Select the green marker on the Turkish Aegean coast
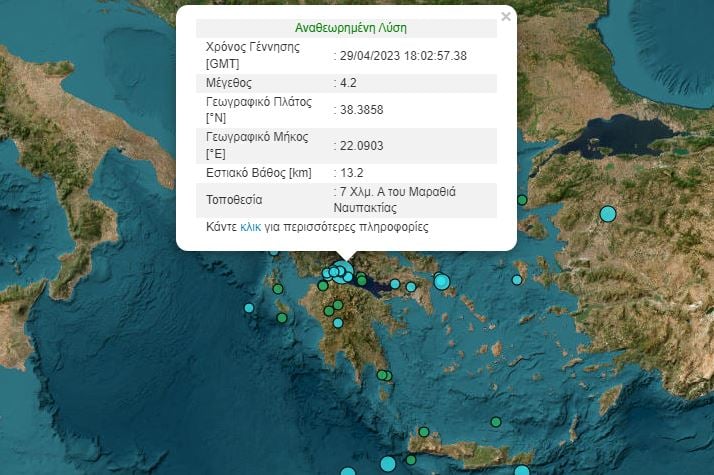 coord(522,200)
